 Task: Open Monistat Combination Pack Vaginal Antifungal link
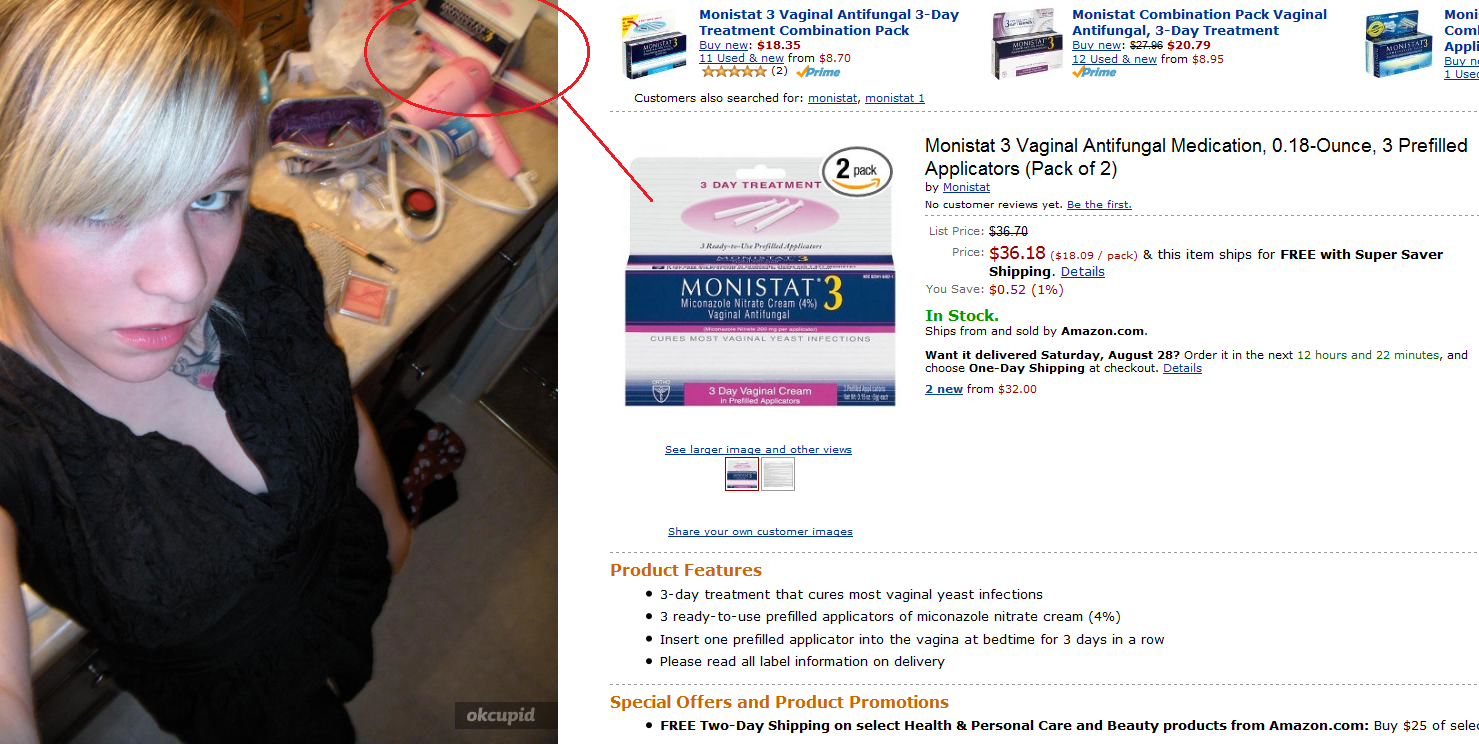click(1199, 22)
